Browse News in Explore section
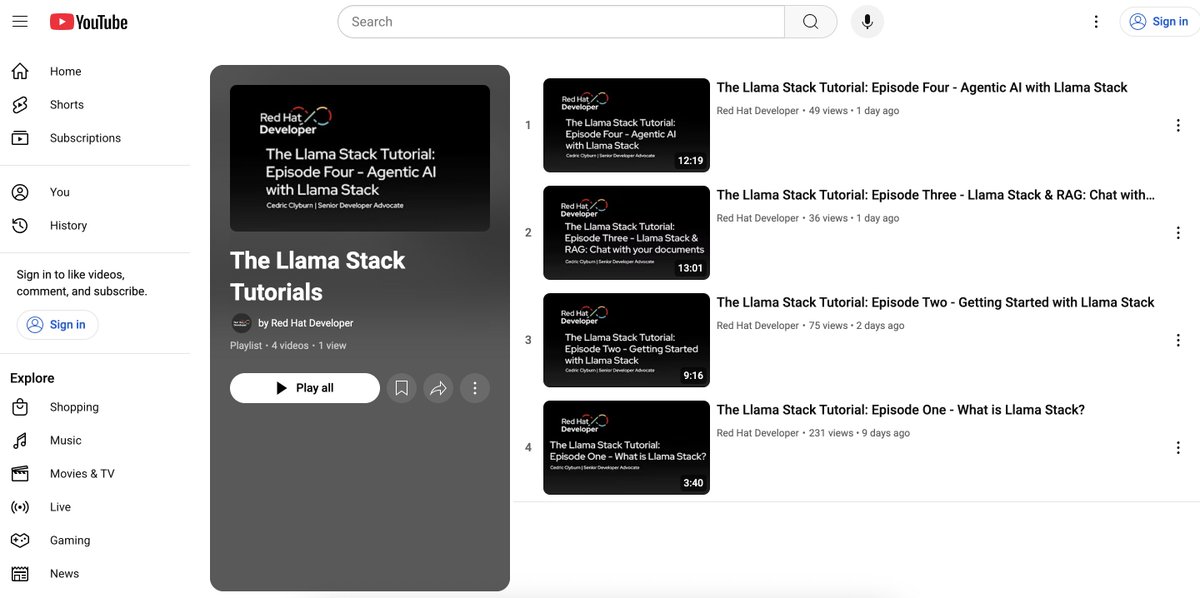 [95, 574]
